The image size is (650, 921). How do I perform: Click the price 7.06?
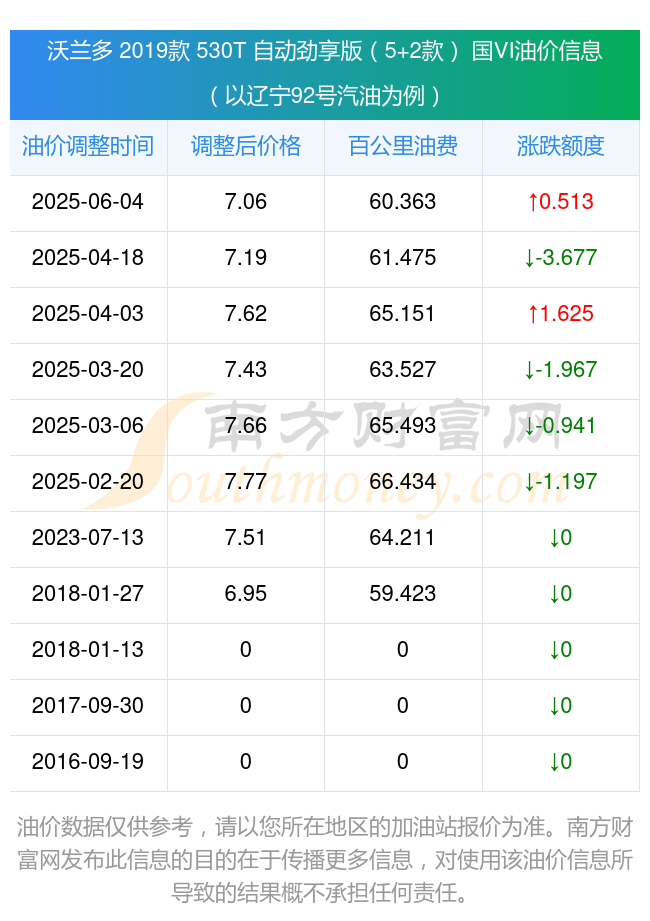click(x=245, y=201)
